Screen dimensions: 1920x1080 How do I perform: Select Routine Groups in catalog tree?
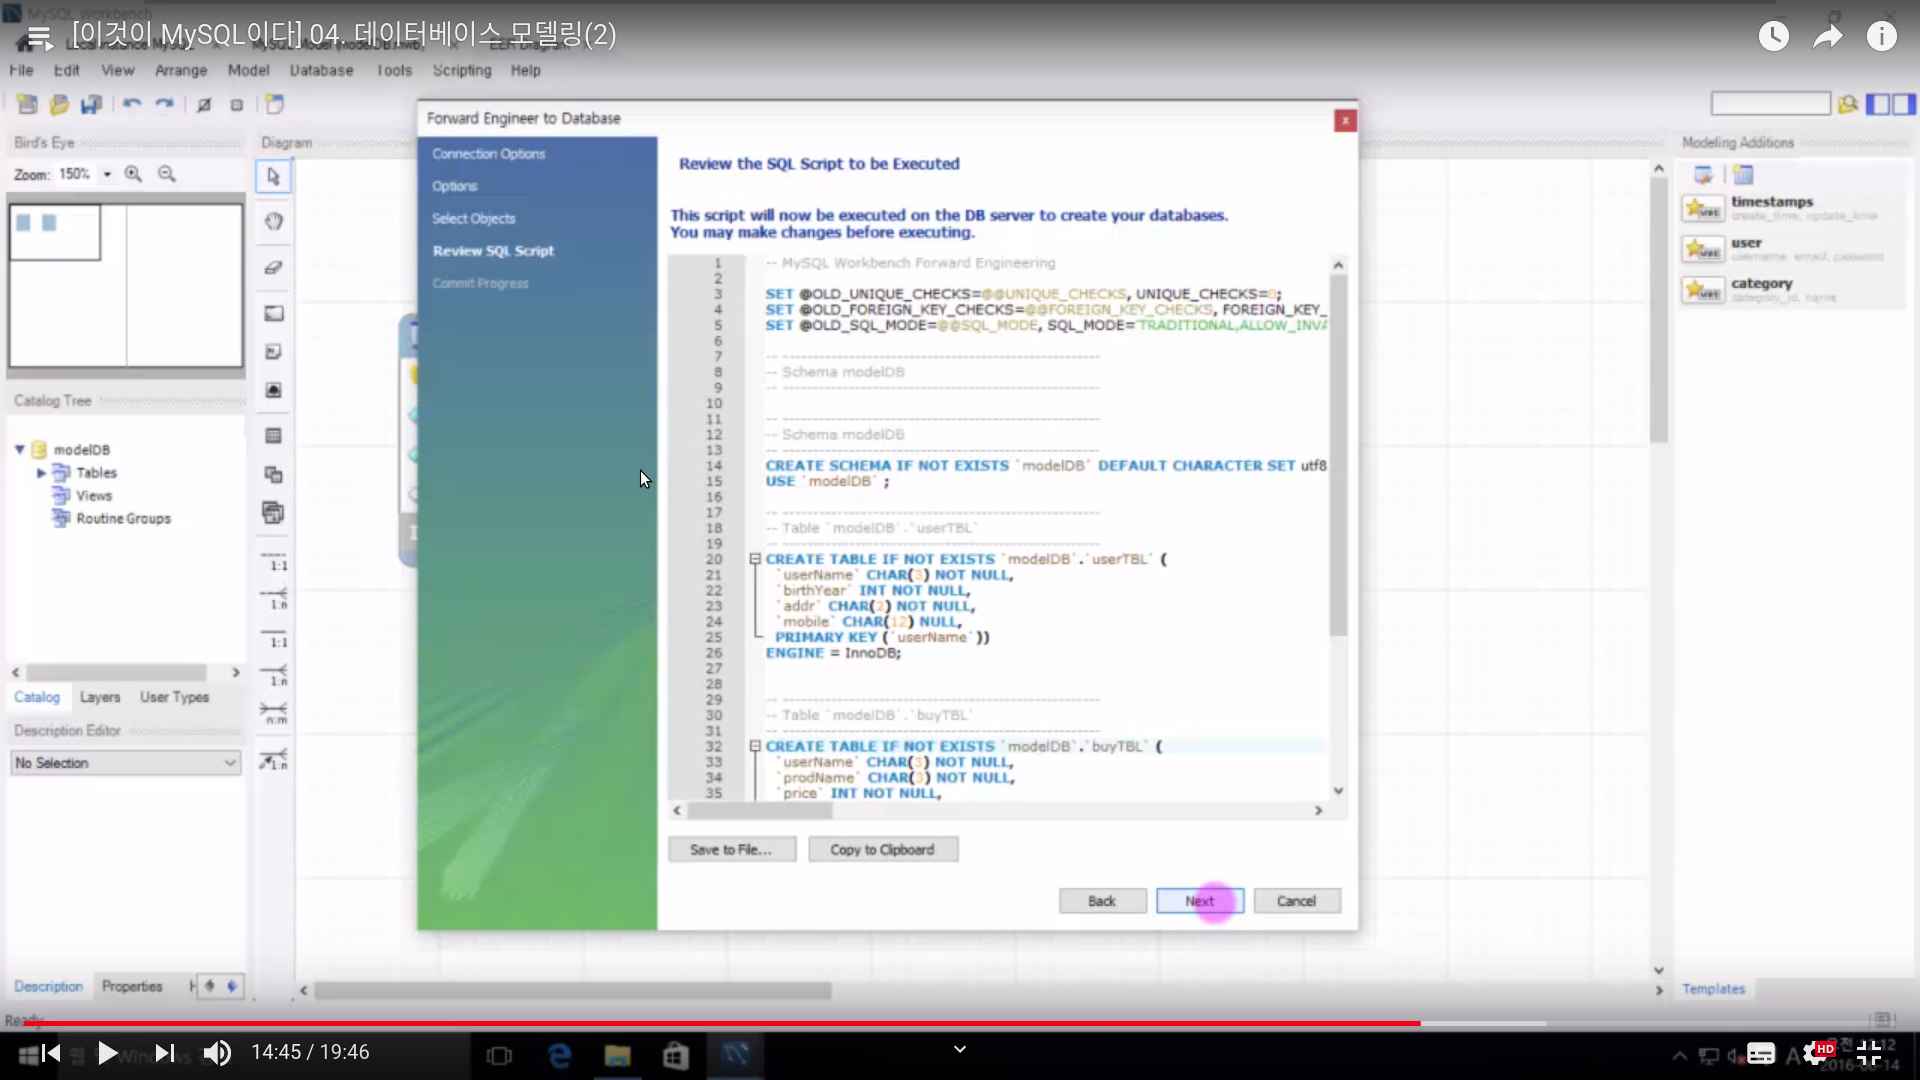coord(123,519)
